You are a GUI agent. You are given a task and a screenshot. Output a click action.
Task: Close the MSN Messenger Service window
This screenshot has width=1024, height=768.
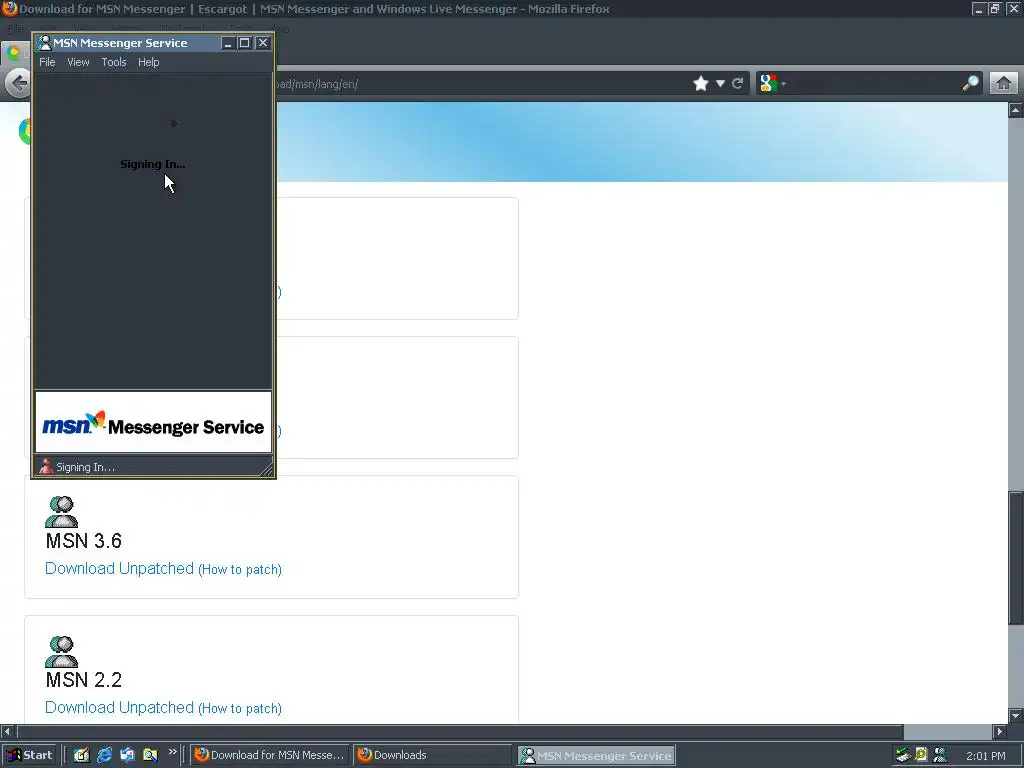click(263, 43)
